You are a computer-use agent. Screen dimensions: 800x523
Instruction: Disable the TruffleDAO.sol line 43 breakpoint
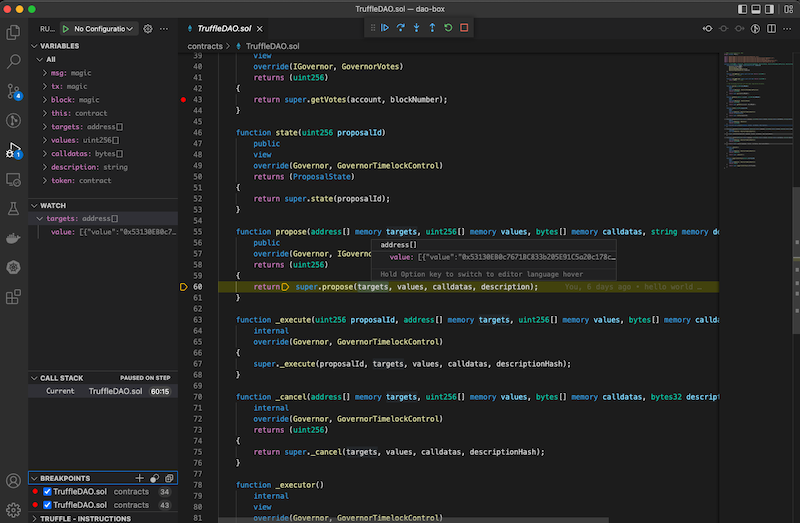coord(47,505)
